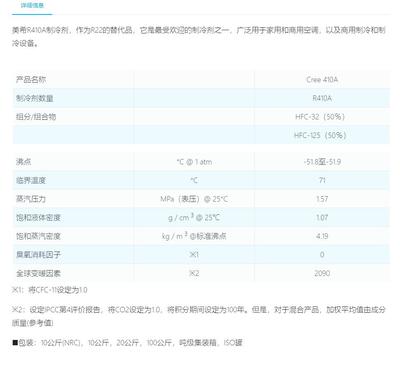Select the °C @ 1 atm unit cell
This screenshot has height=368, width=400.
[194, 162]
